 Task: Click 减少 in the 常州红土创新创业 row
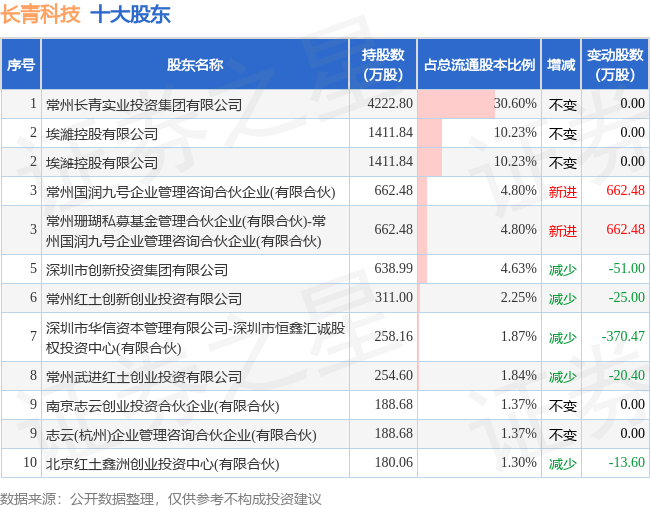(x=563, y=299)
